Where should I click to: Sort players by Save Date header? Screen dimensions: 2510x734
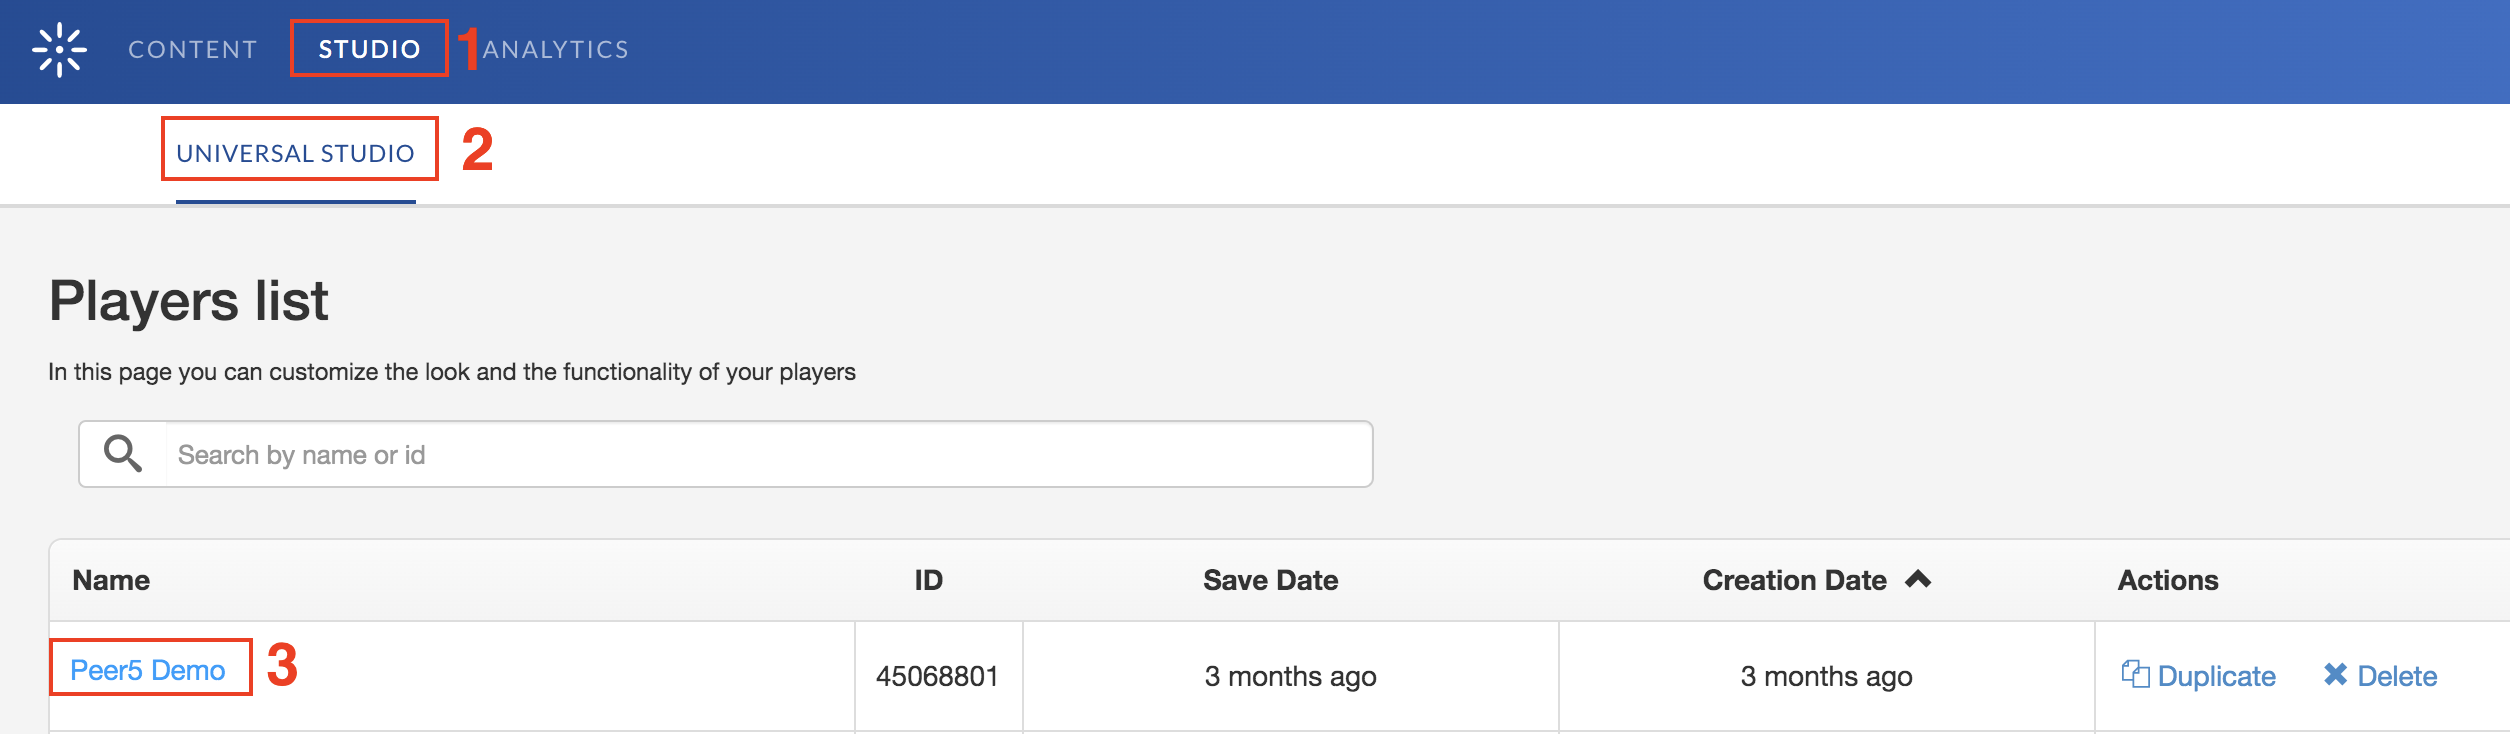(x=1270, y=580)
